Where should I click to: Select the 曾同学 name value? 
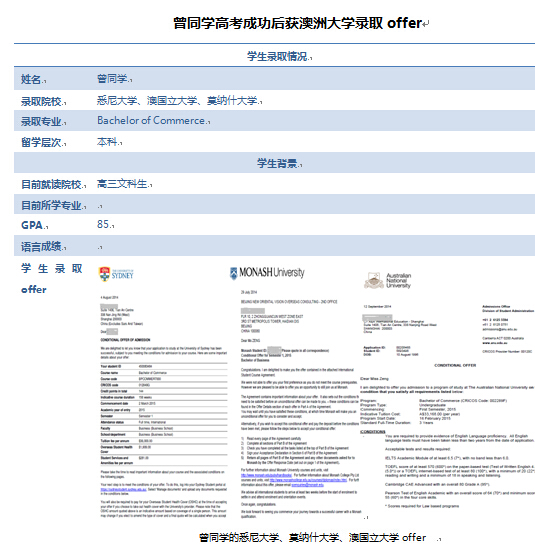[112, 79]
